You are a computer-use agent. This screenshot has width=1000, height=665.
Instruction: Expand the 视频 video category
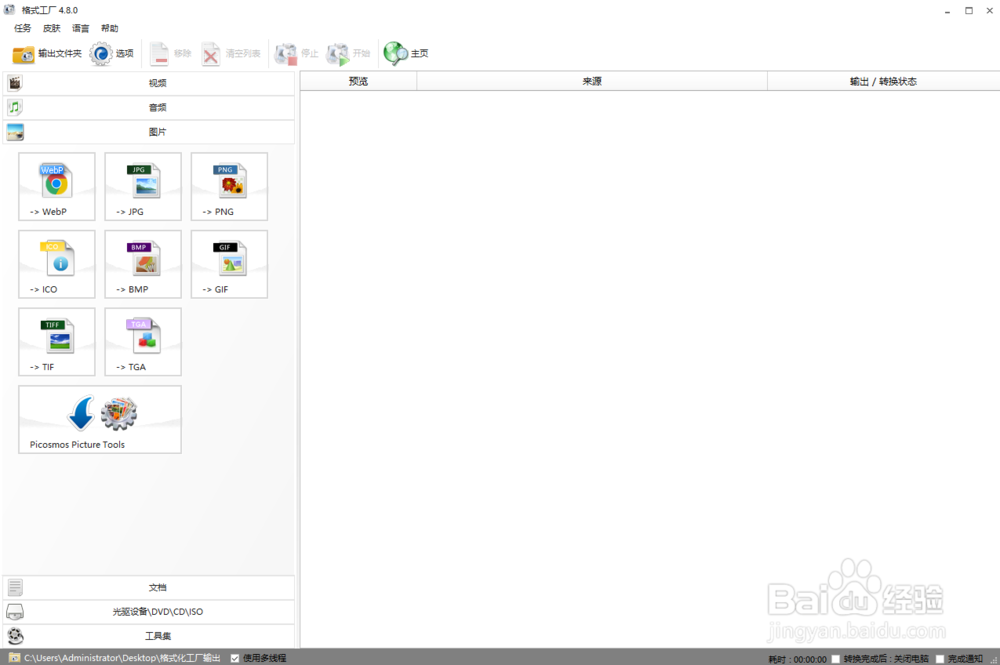click(x=149, y=83)
